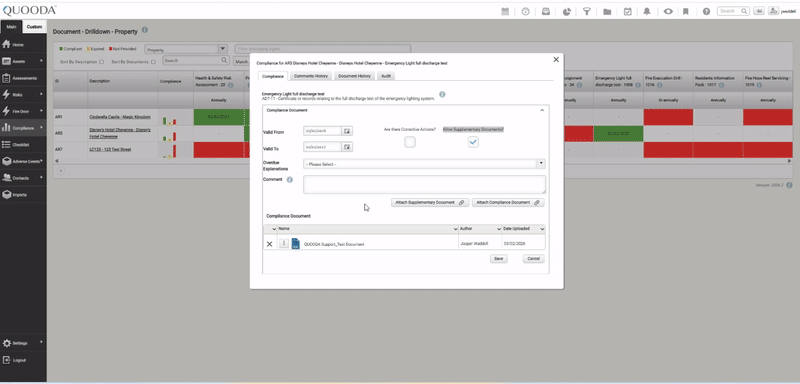Screen dimensions: 800x384
Task: Open the Valid From calendar picker
Action: pyautogui.click(x=347, y=131)
